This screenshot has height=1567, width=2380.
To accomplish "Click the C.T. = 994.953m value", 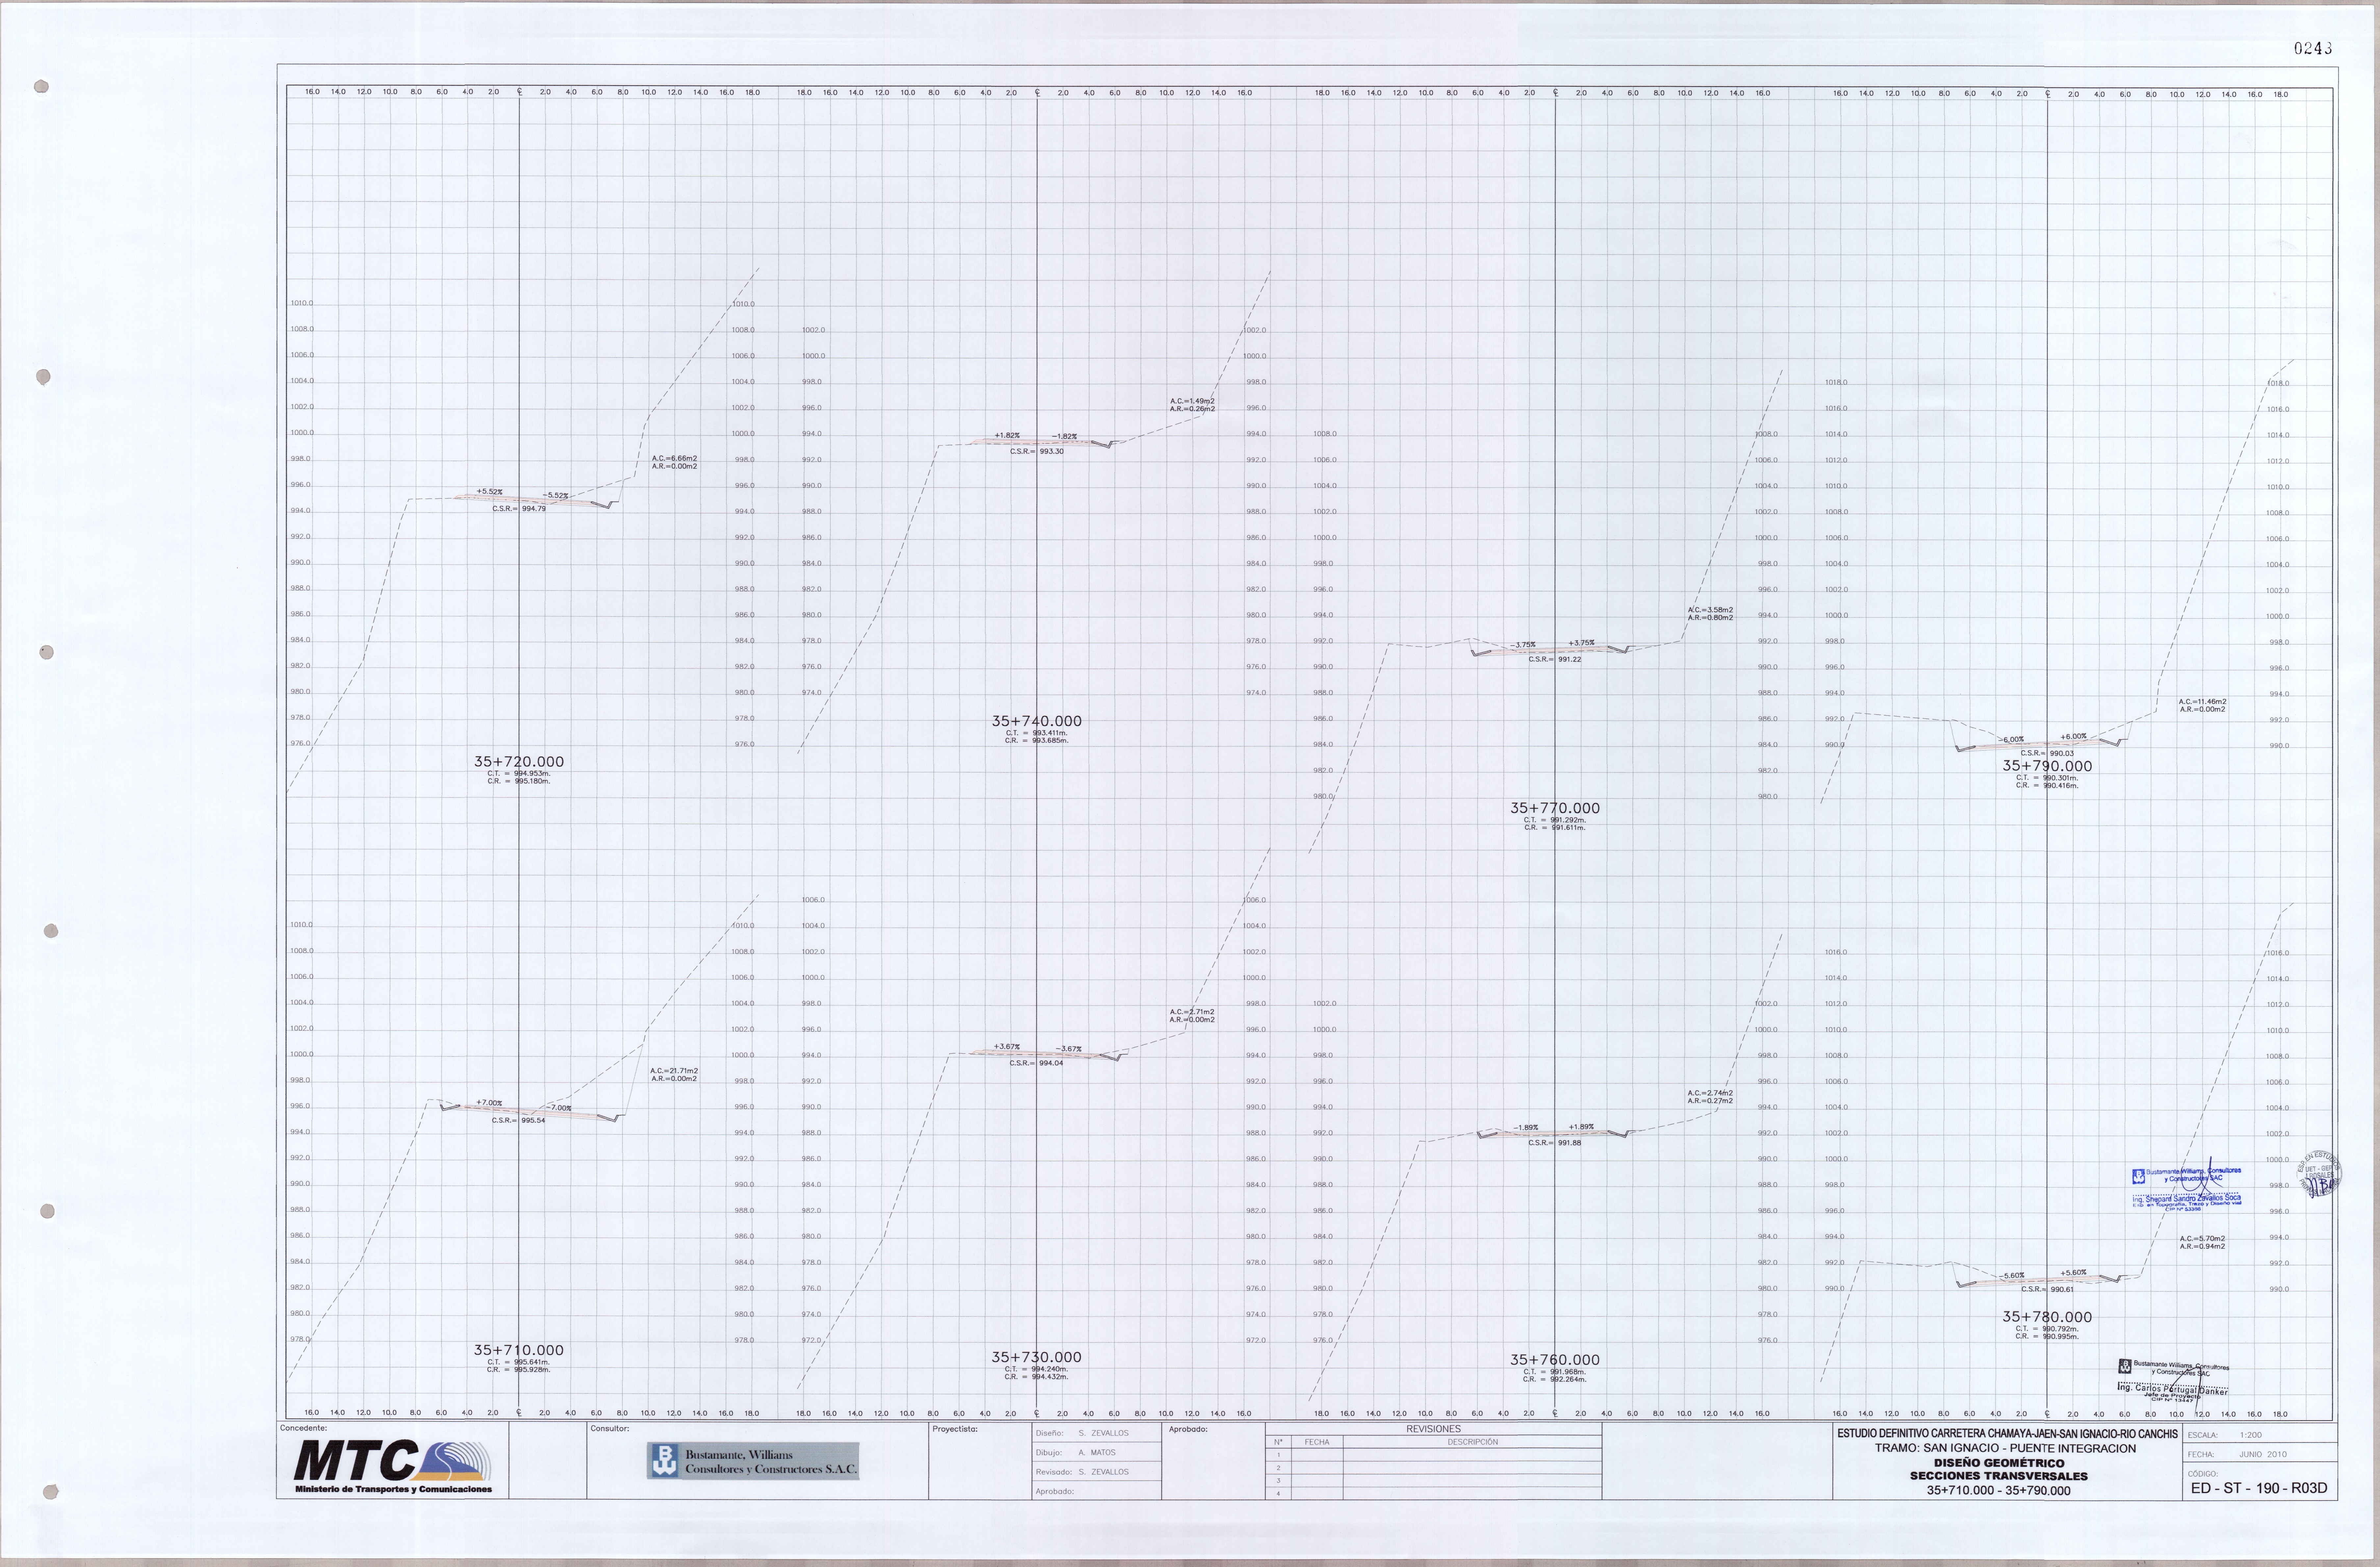I will [519, 774].
